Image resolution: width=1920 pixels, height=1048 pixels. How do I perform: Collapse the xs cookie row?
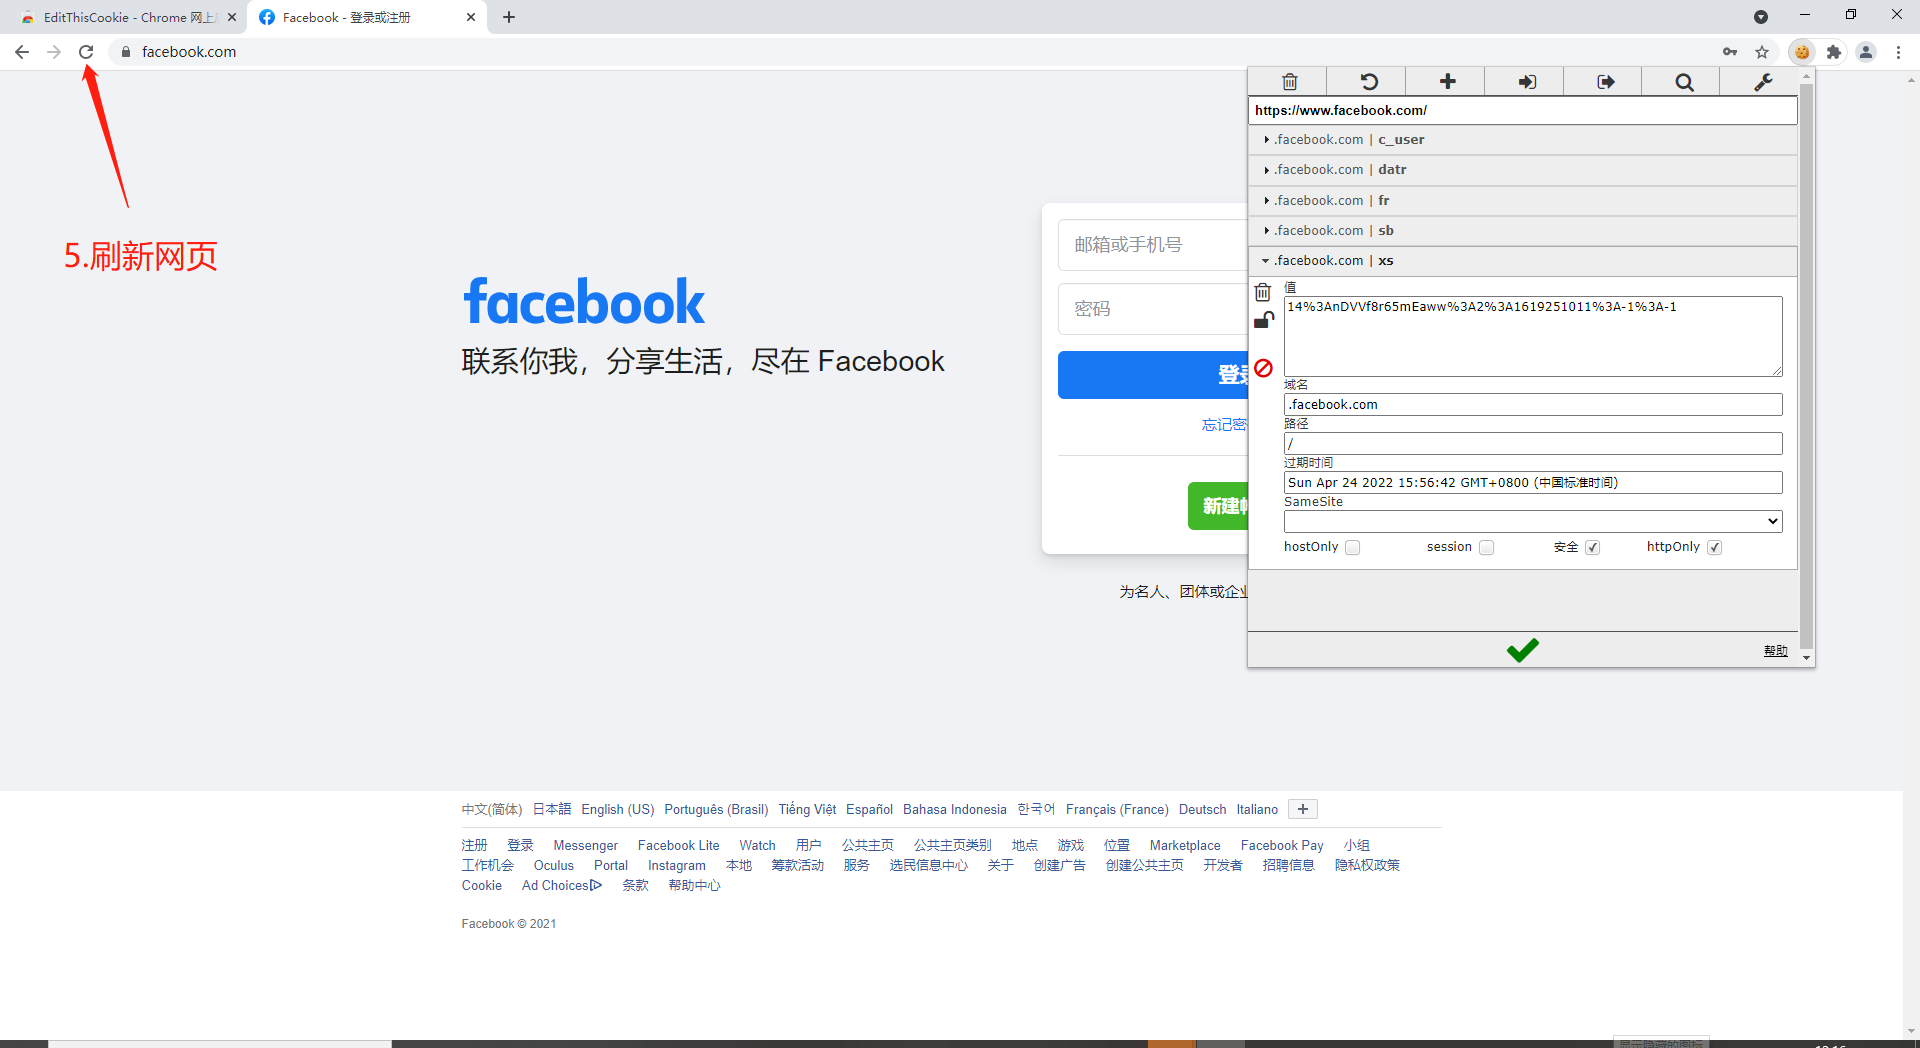[x=1522, y=261]
